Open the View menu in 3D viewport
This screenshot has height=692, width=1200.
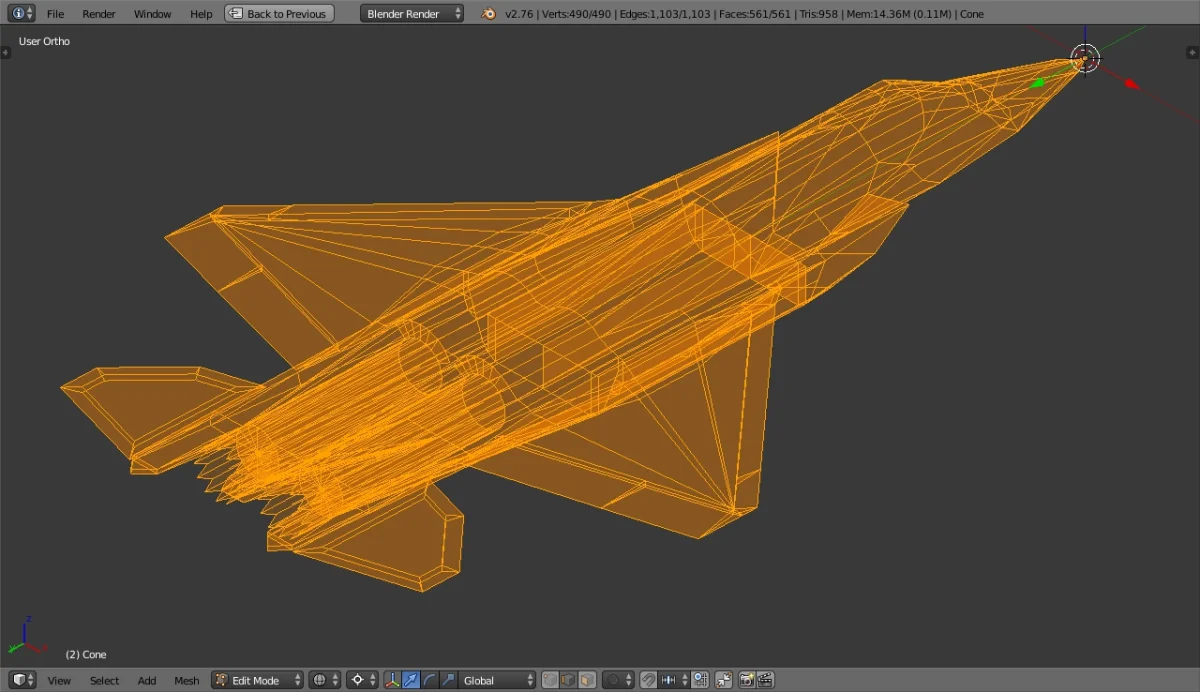pos(59,681)
